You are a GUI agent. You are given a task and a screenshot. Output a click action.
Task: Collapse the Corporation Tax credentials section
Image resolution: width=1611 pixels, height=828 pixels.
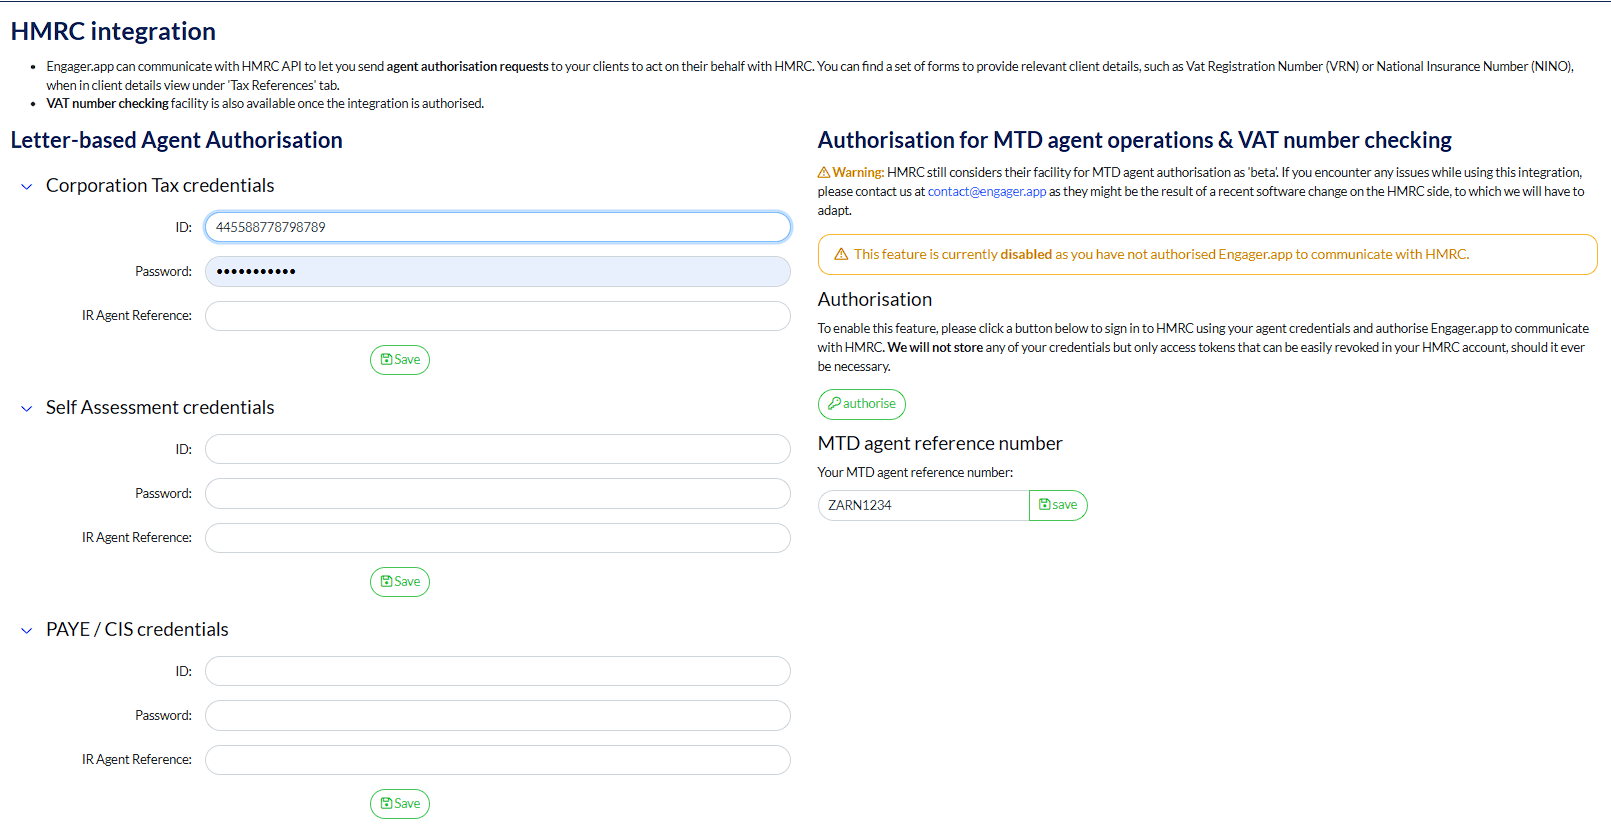(27, 187)
